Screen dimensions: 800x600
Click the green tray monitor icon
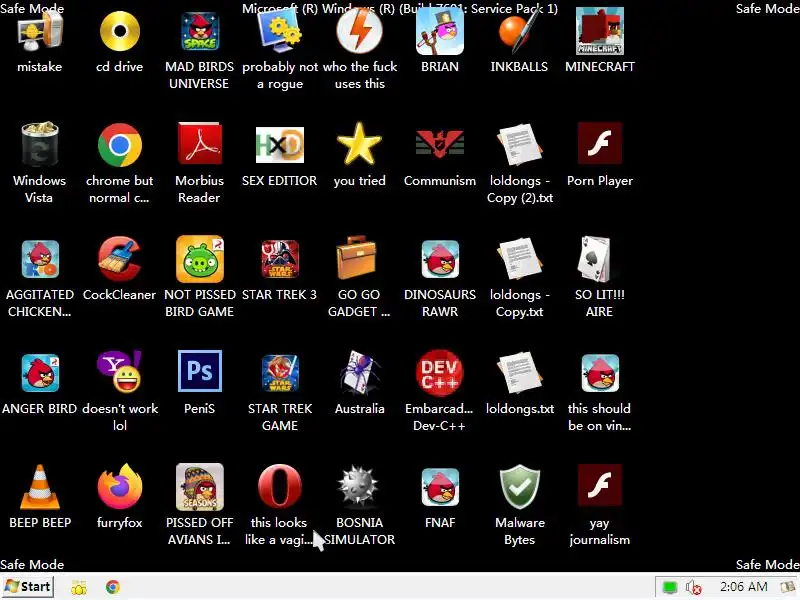(669, 587)
